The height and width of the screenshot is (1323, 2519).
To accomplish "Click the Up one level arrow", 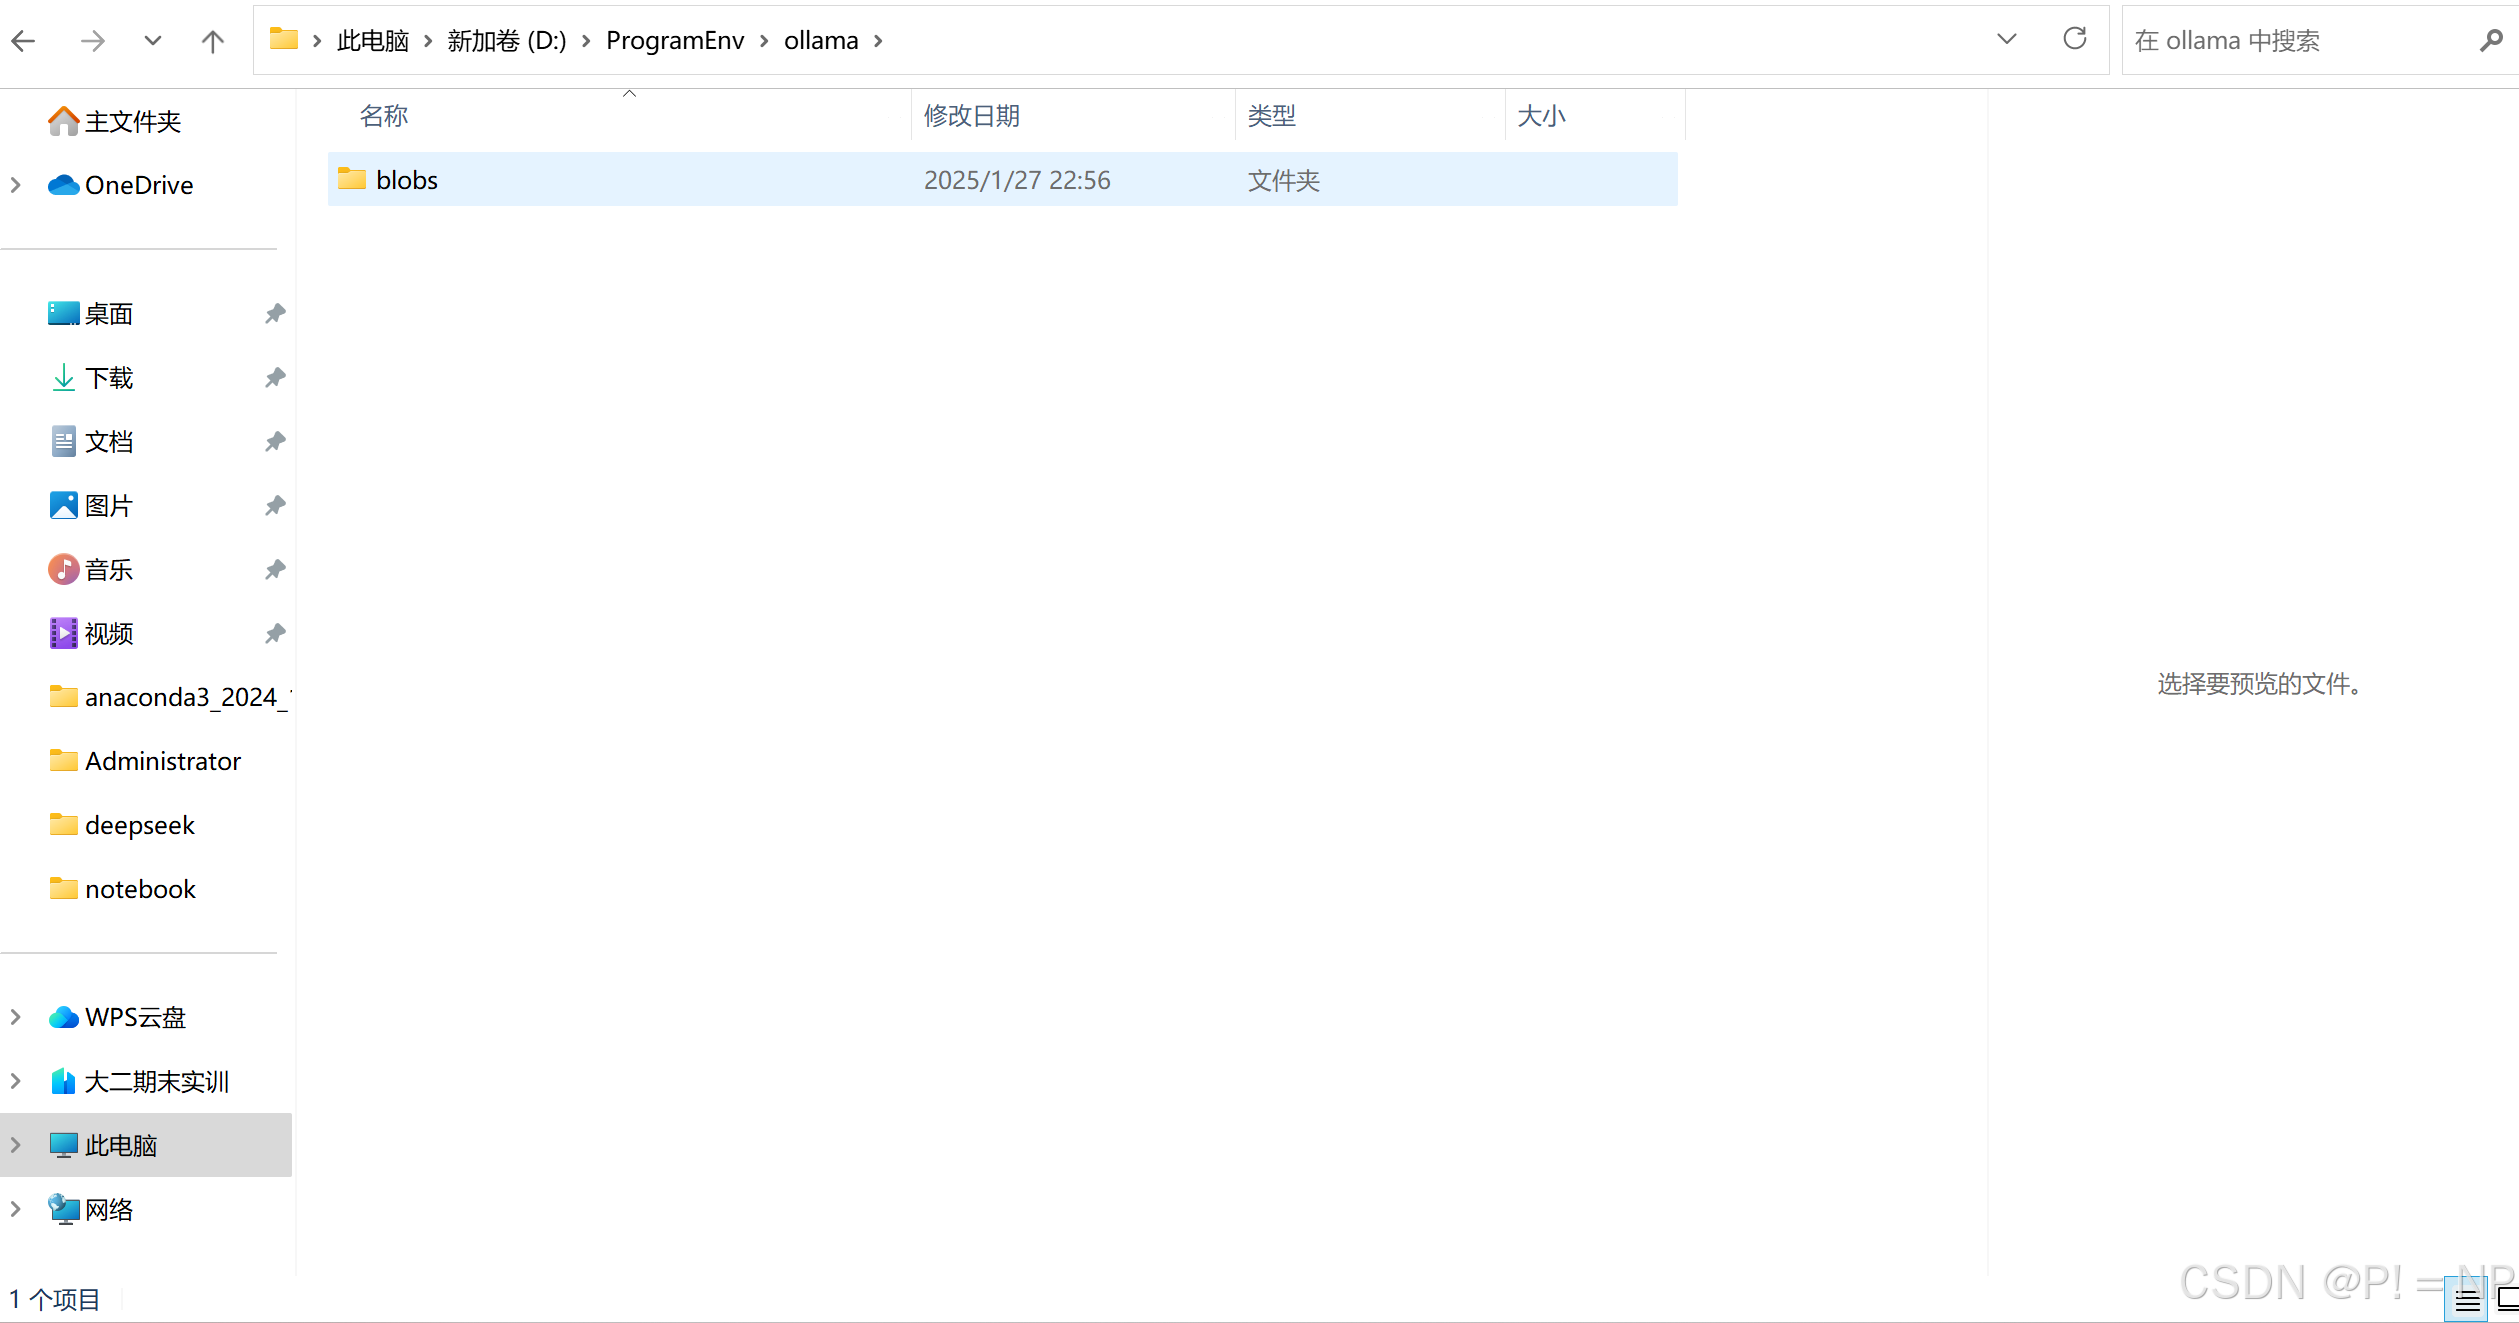I will (213, 41).
